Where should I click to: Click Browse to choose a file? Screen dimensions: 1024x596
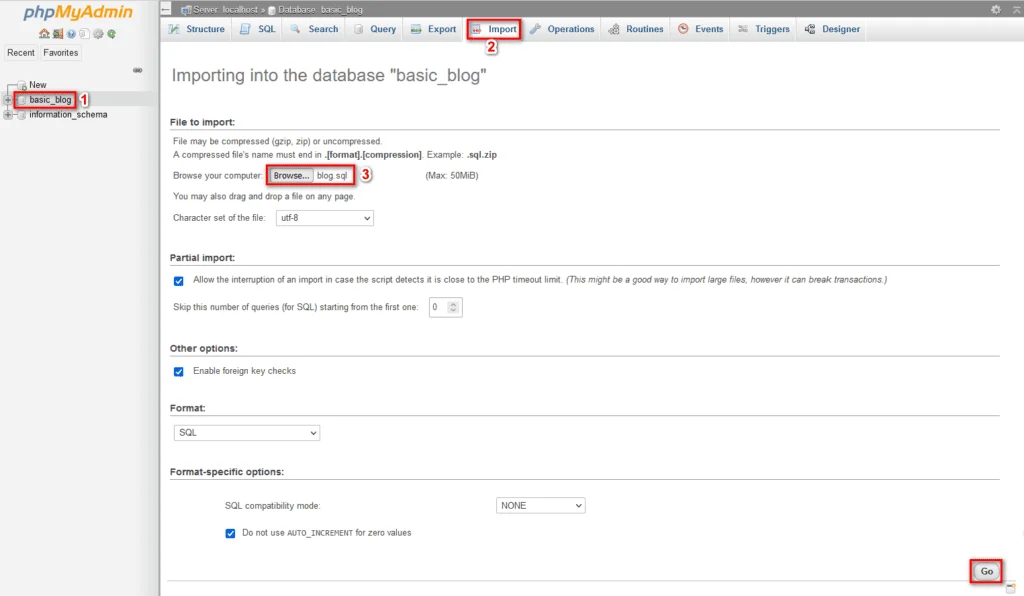(x=290, y=175)
